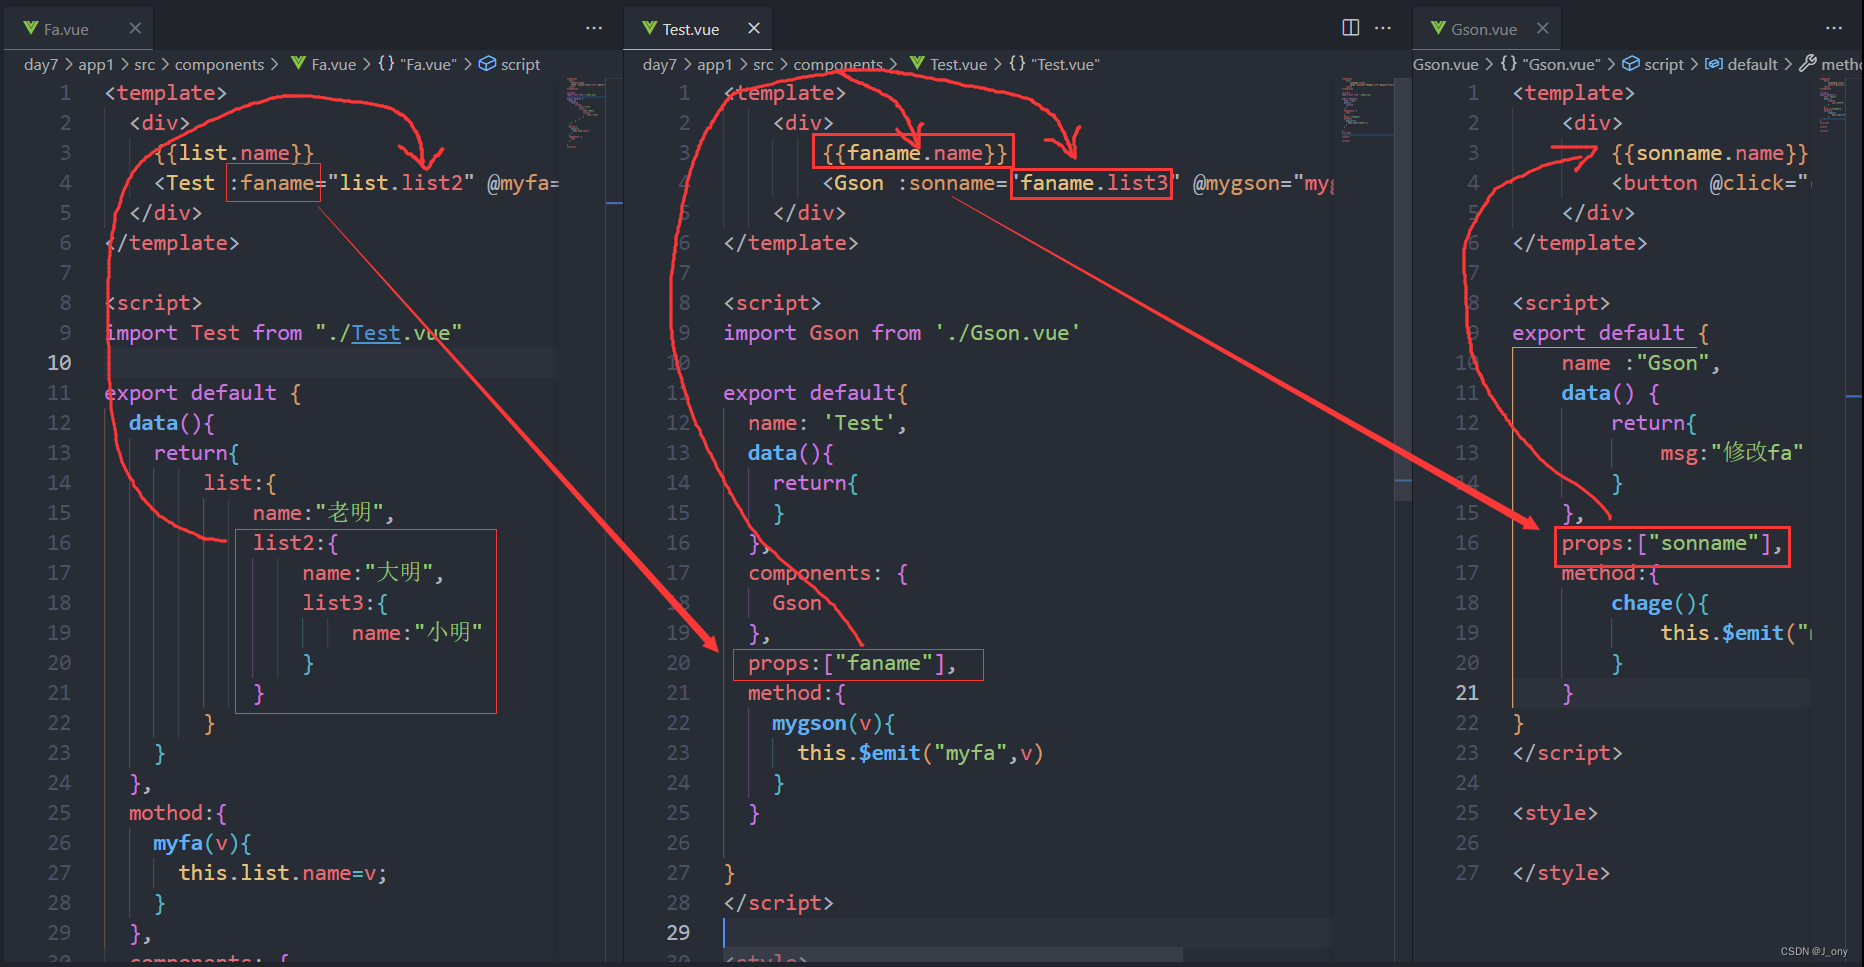Open More Actions menu for Test.vue group

pos(1383,28)
